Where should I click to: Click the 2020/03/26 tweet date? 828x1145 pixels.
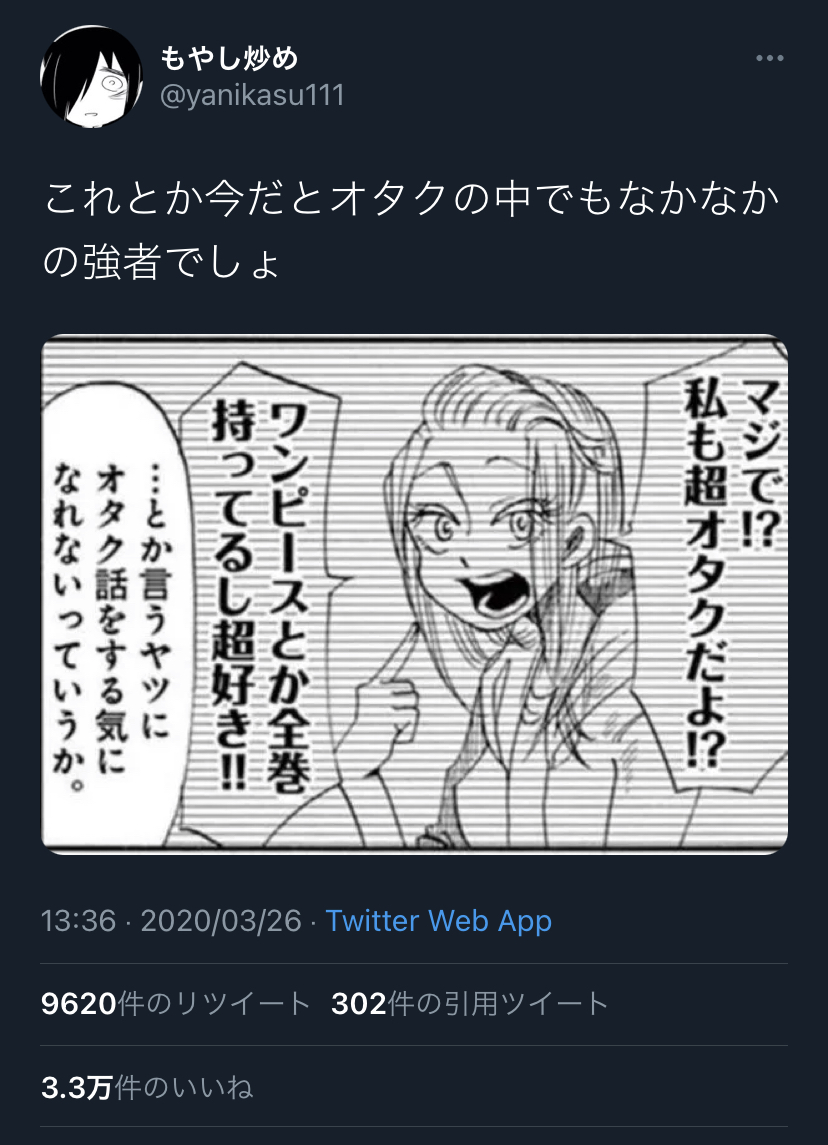tap(221, 921)
